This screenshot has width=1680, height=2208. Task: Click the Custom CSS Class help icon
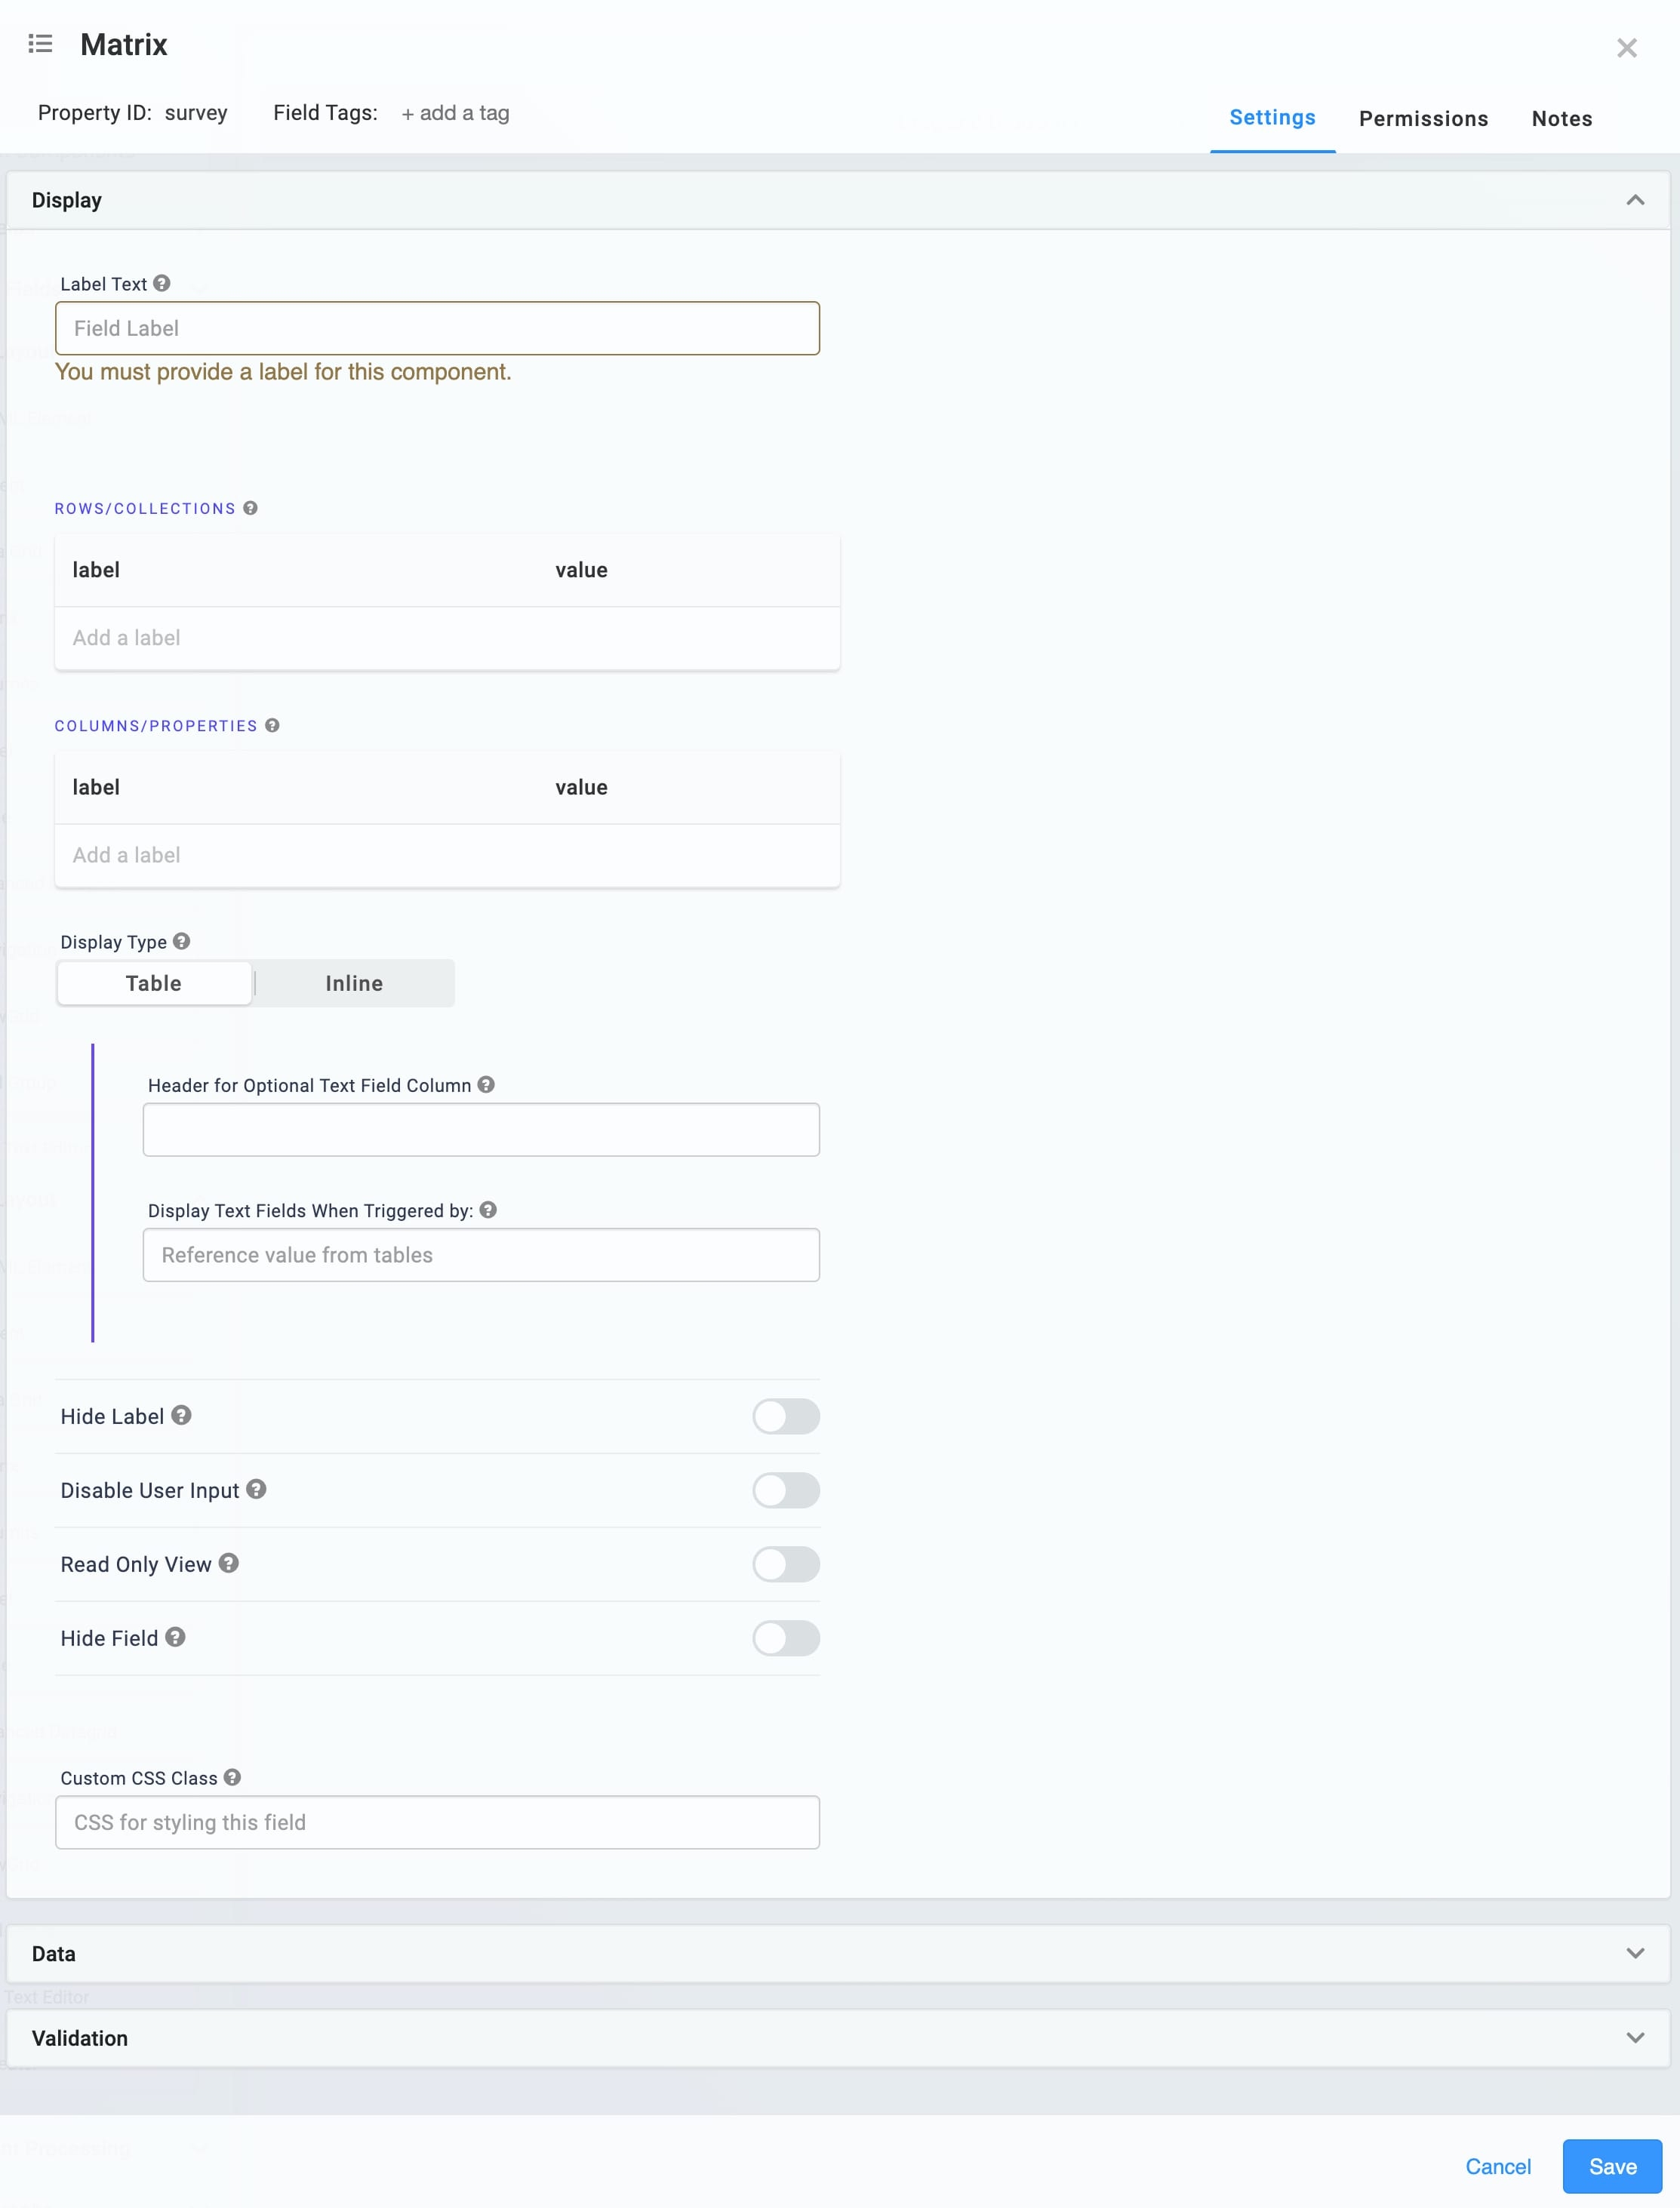coord(232,1777)
